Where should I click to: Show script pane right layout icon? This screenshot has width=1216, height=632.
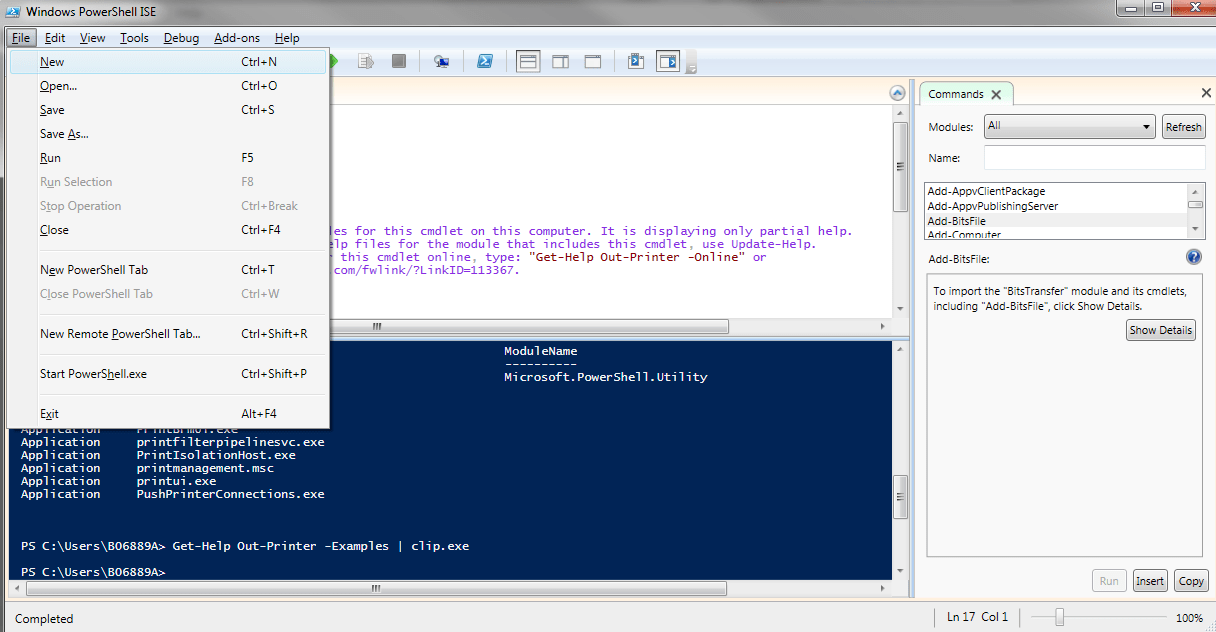click(561, 62)
